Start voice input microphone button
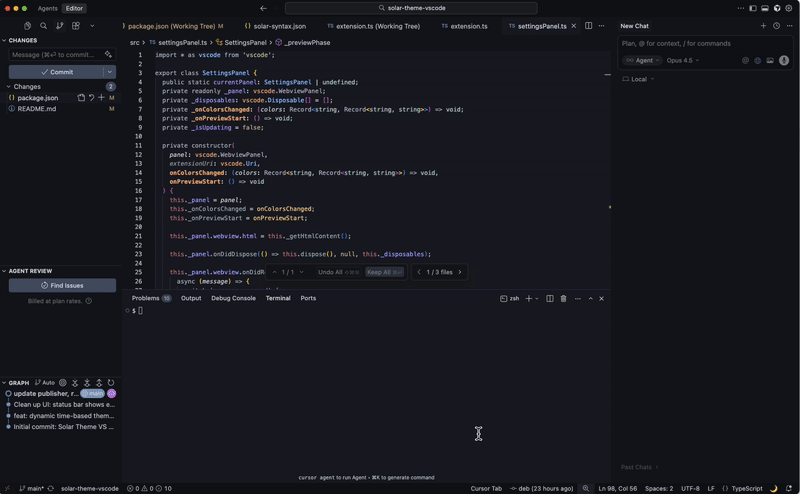Viewport: 800px width, 494px height. (784, 60)
